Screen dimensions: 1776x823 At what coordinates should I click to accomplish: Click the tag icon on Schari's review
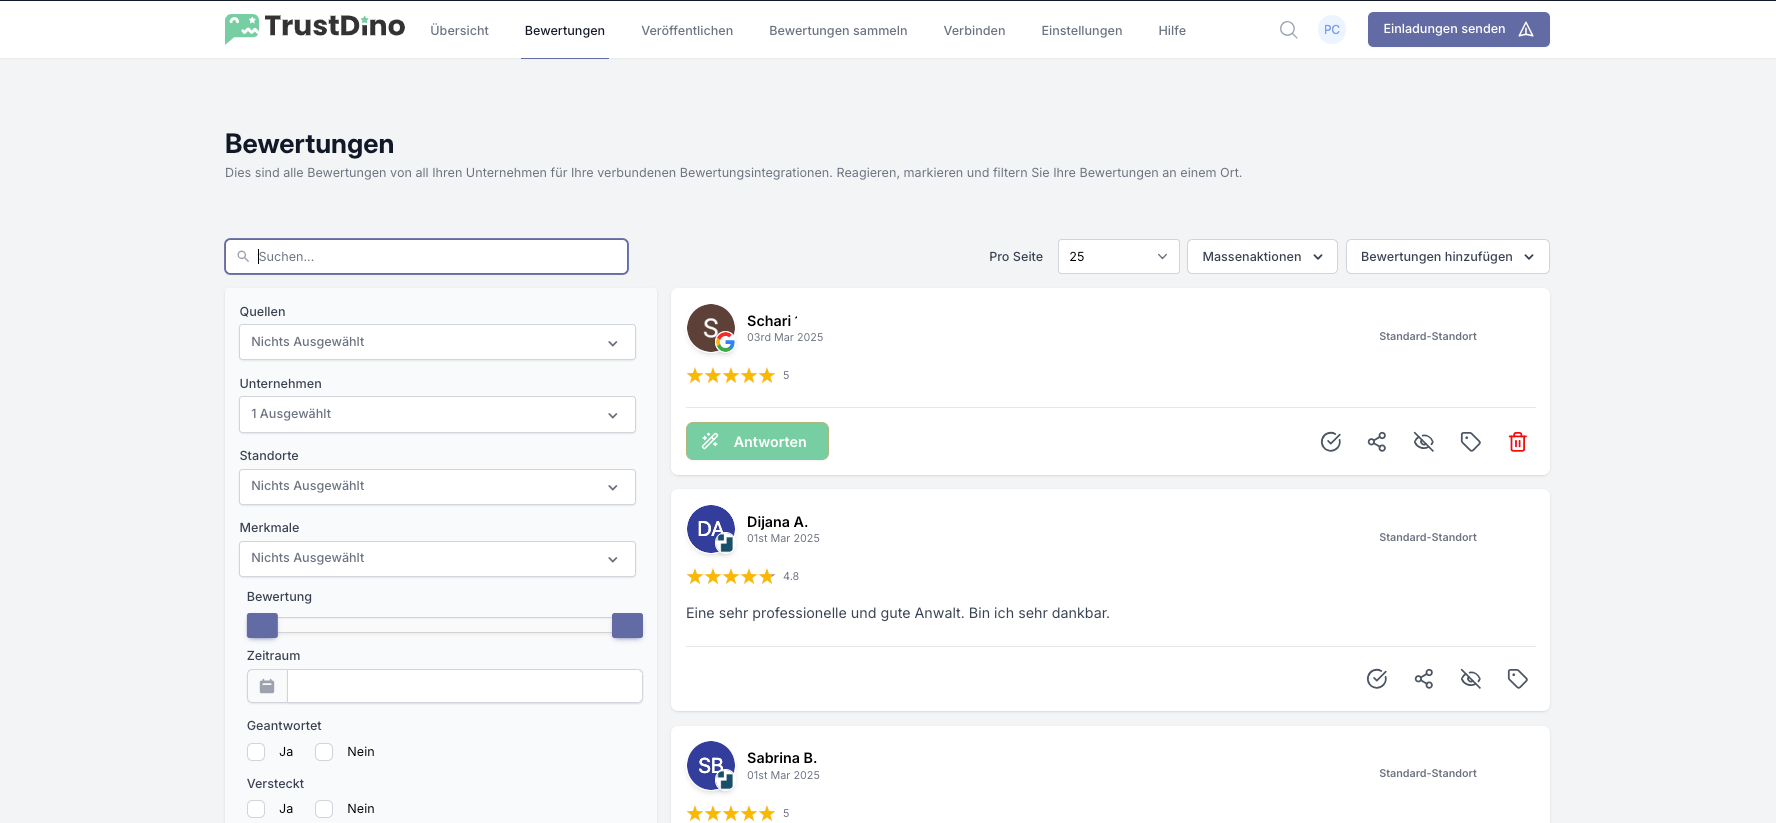click(x=1470, y=442)
